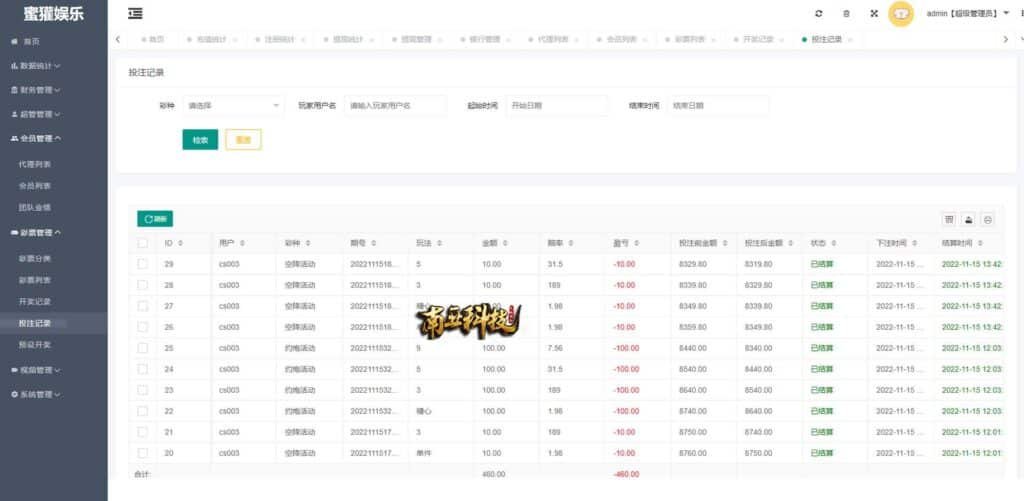Toggle fullscreen with the expand icon

pos(873,13)
